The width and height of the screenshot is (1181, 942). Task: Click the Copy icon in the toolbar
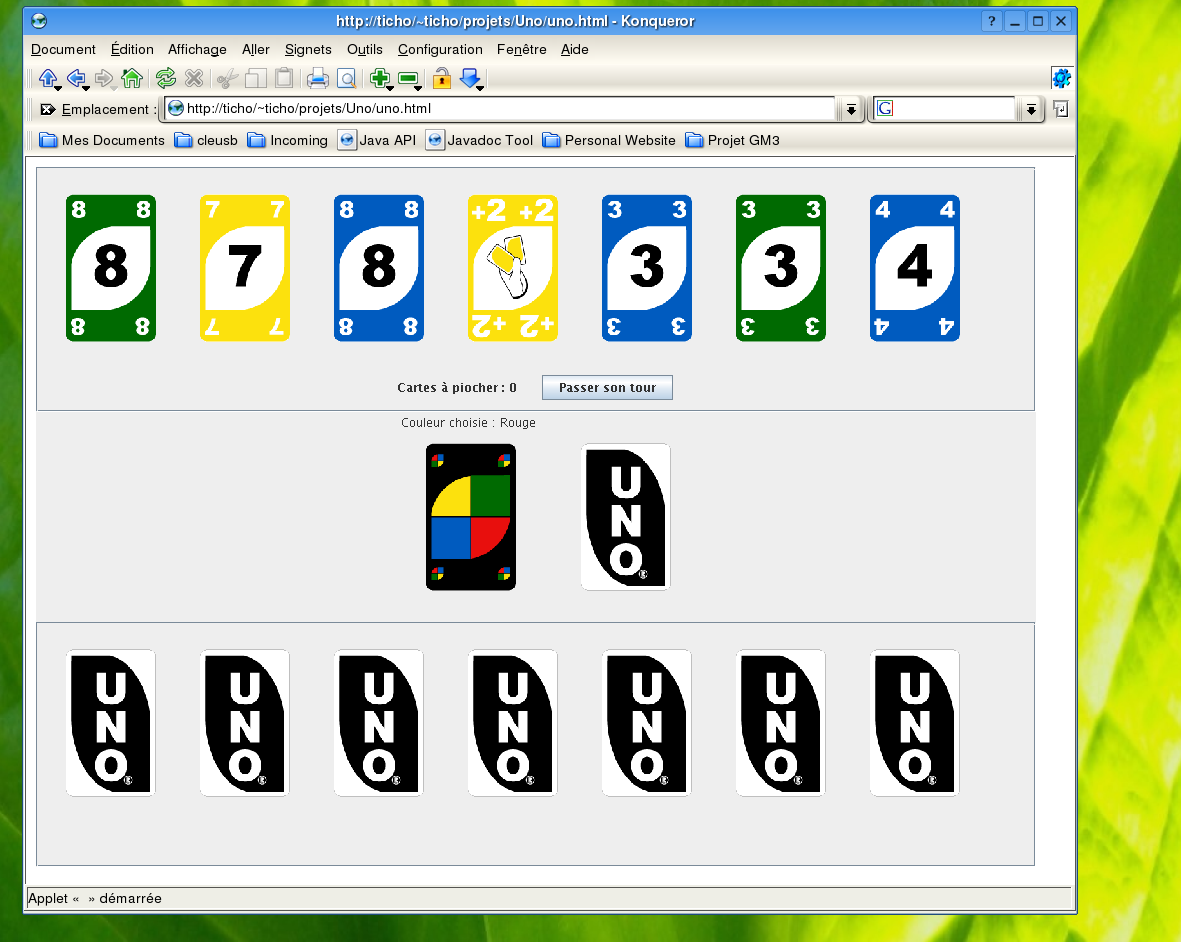[x=255, y=78]
